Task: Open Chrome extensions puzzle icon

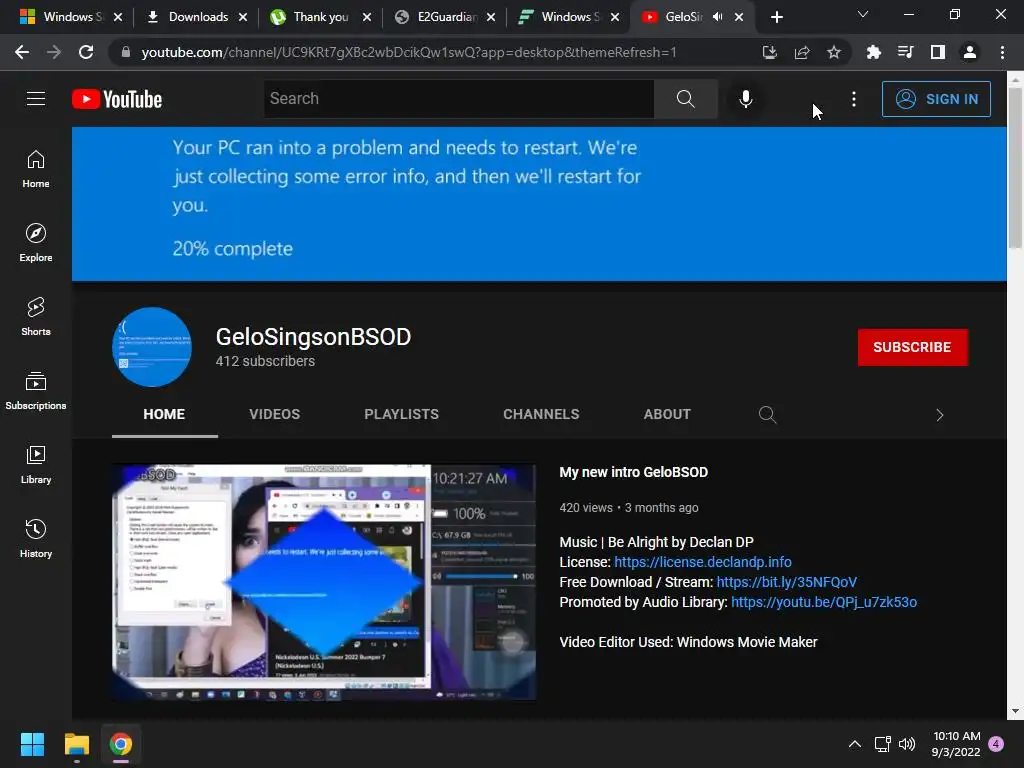Action: pyautogui.click(x=873, y=52)
